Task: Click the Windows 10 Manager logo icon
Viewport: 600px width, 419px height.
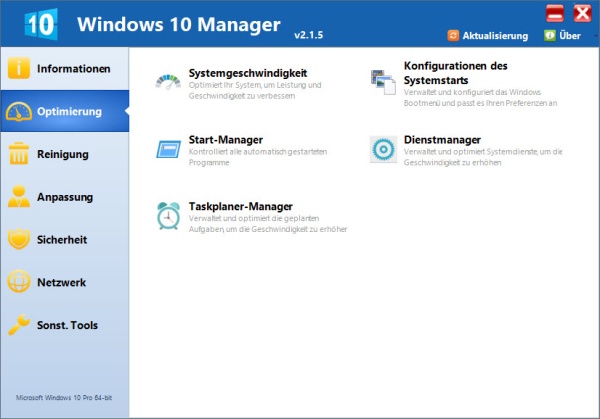Action: [41, 24]
